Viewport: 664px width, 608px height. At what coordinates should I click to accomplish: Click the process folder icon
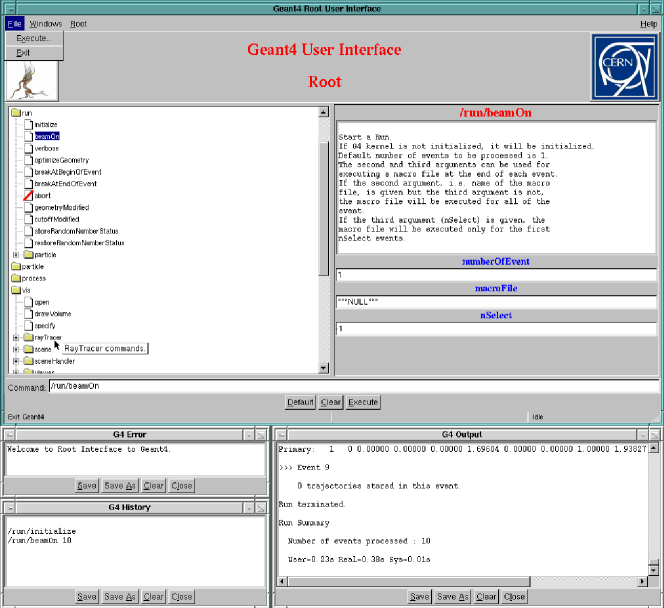pyautogui.click(x=16, y=278)
